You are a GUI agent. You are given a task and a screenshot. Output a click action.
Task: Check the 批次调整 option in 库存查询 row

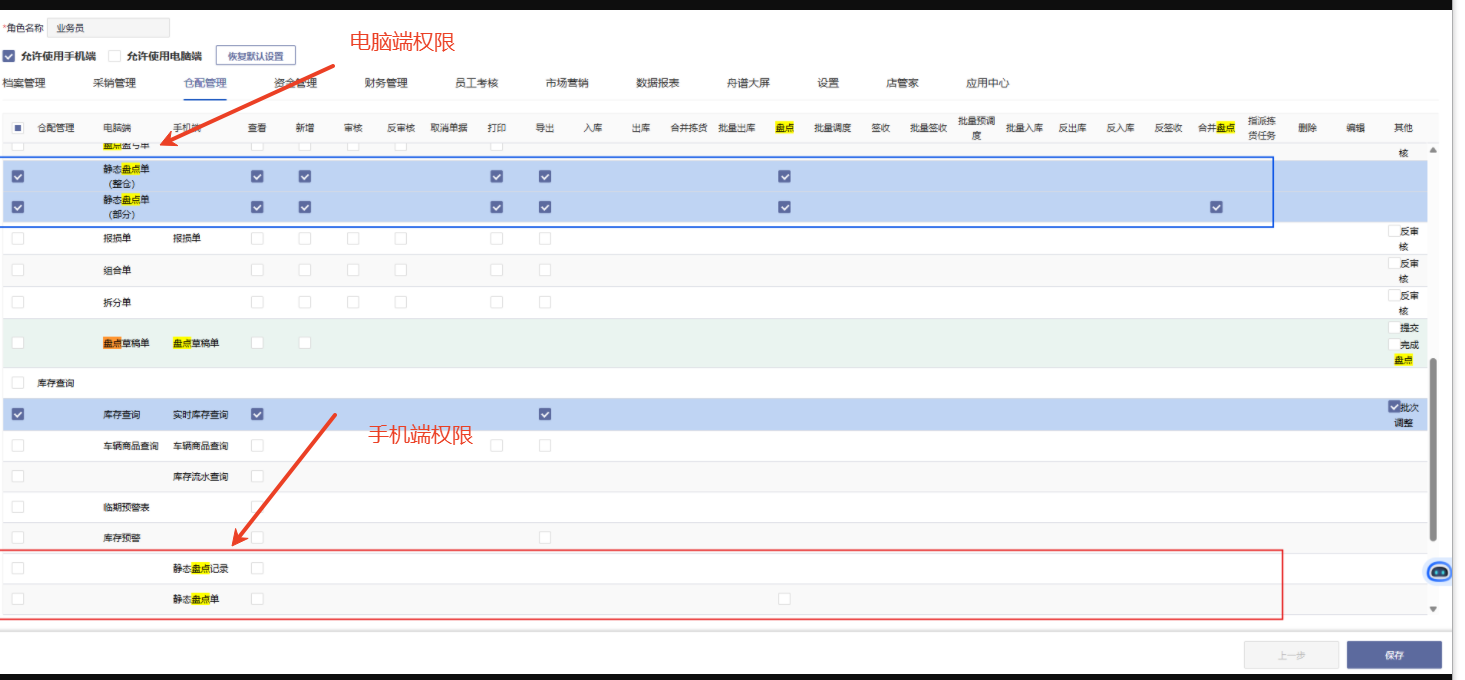(x=1394, y=407)
